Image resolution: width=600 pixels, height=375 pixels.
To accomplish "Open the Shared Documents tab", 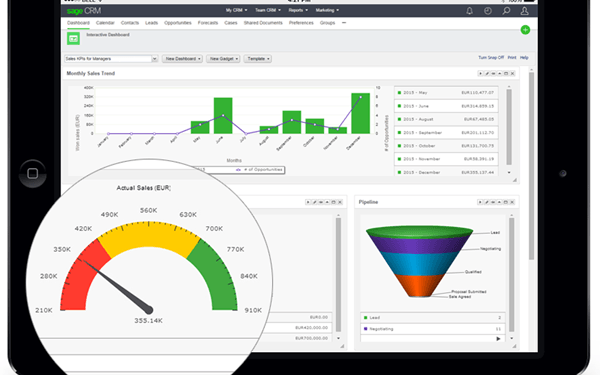I will pos(263,23).
